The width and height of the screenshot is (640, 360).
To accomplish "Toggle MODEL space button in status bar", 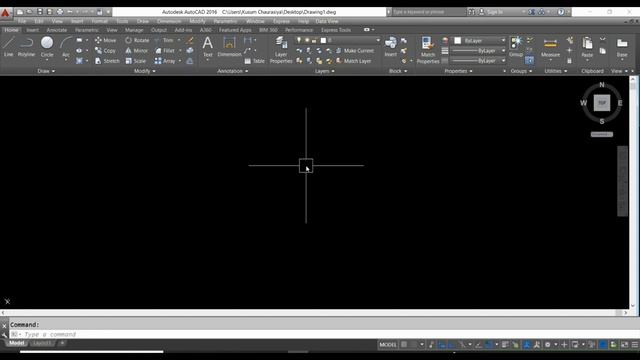I will (388, 344).
